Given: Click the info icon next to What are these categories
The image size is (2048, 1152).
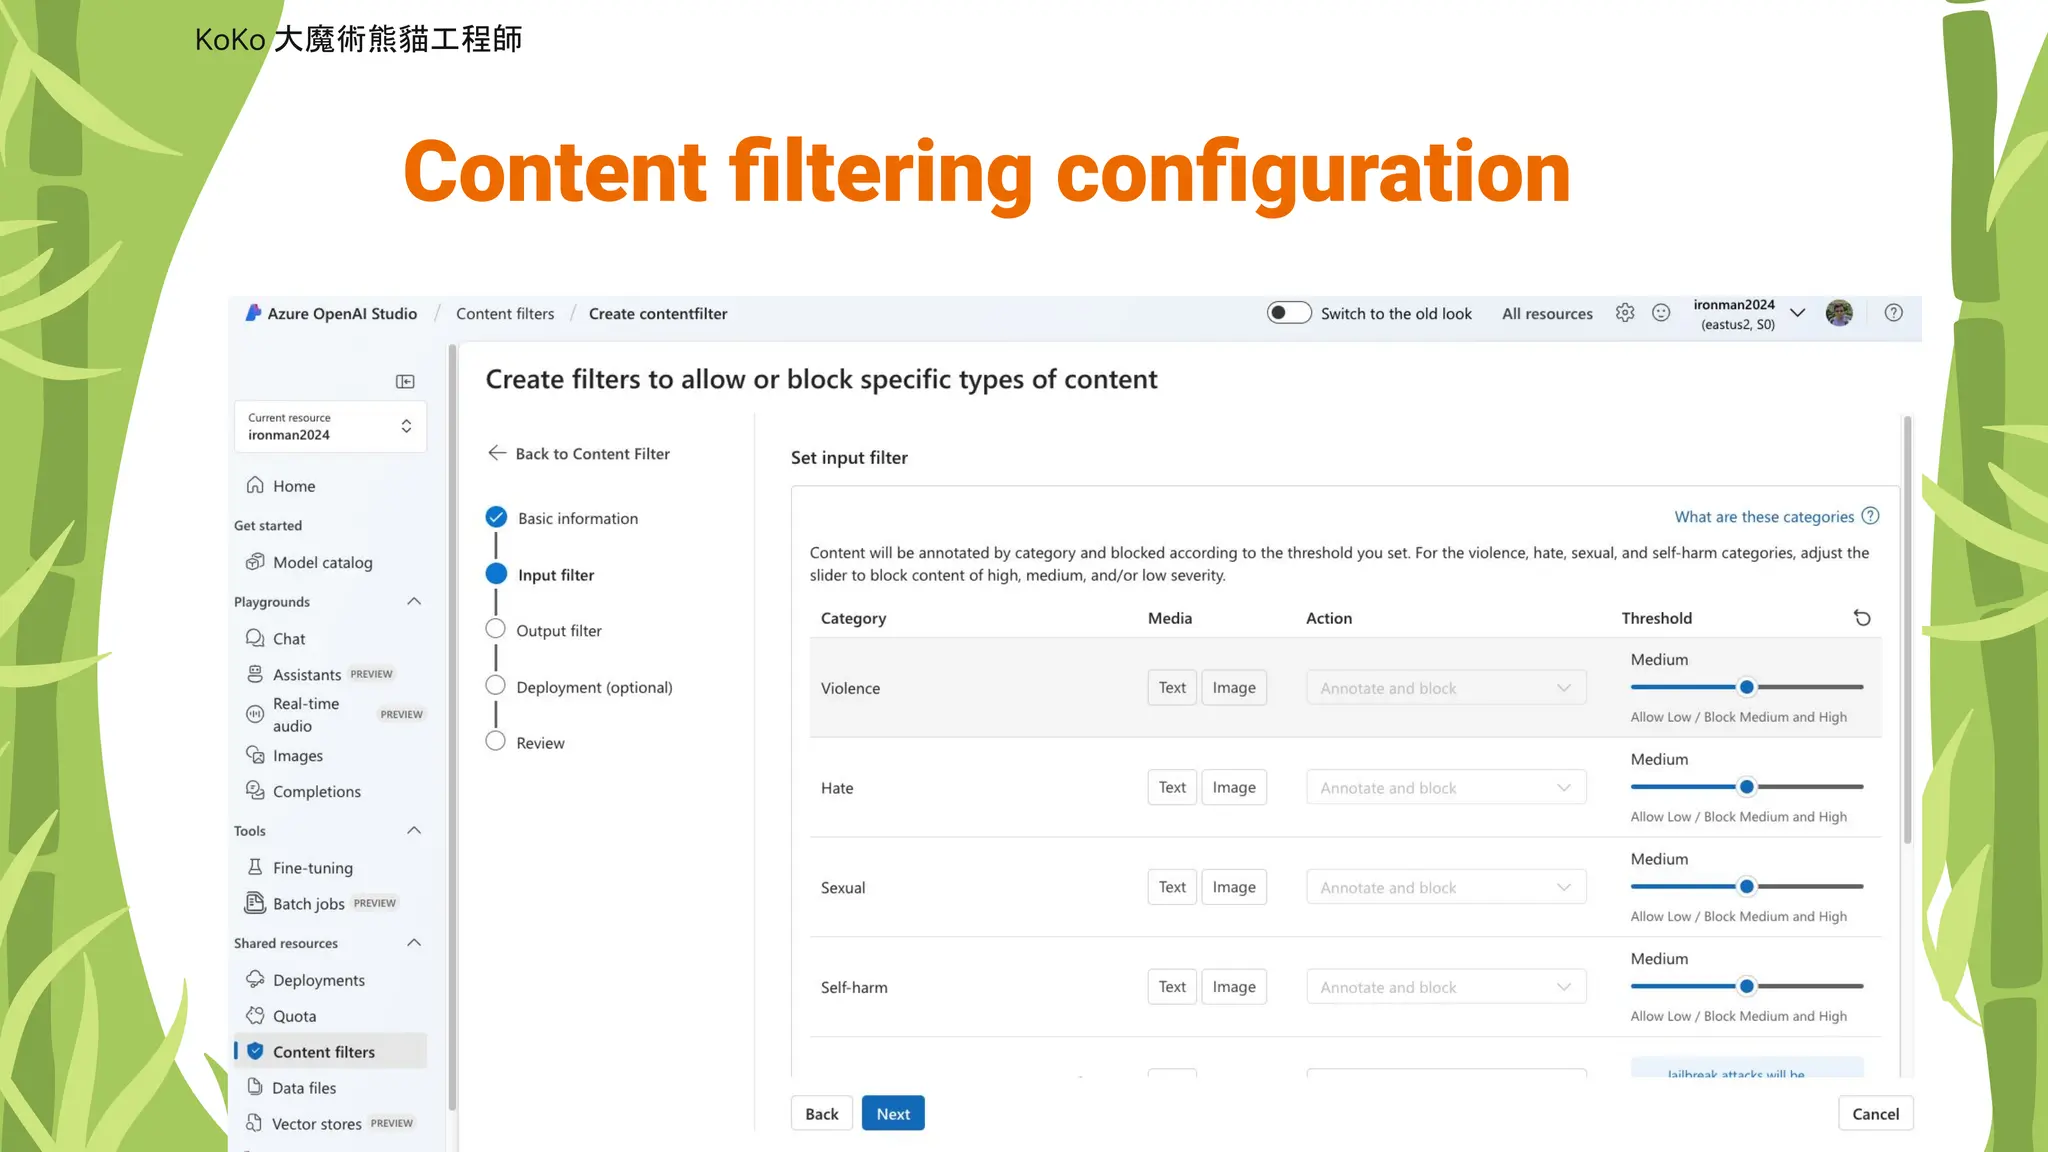Looking at the screenshot, I should pyautogui.click(x=1871, y=516).
